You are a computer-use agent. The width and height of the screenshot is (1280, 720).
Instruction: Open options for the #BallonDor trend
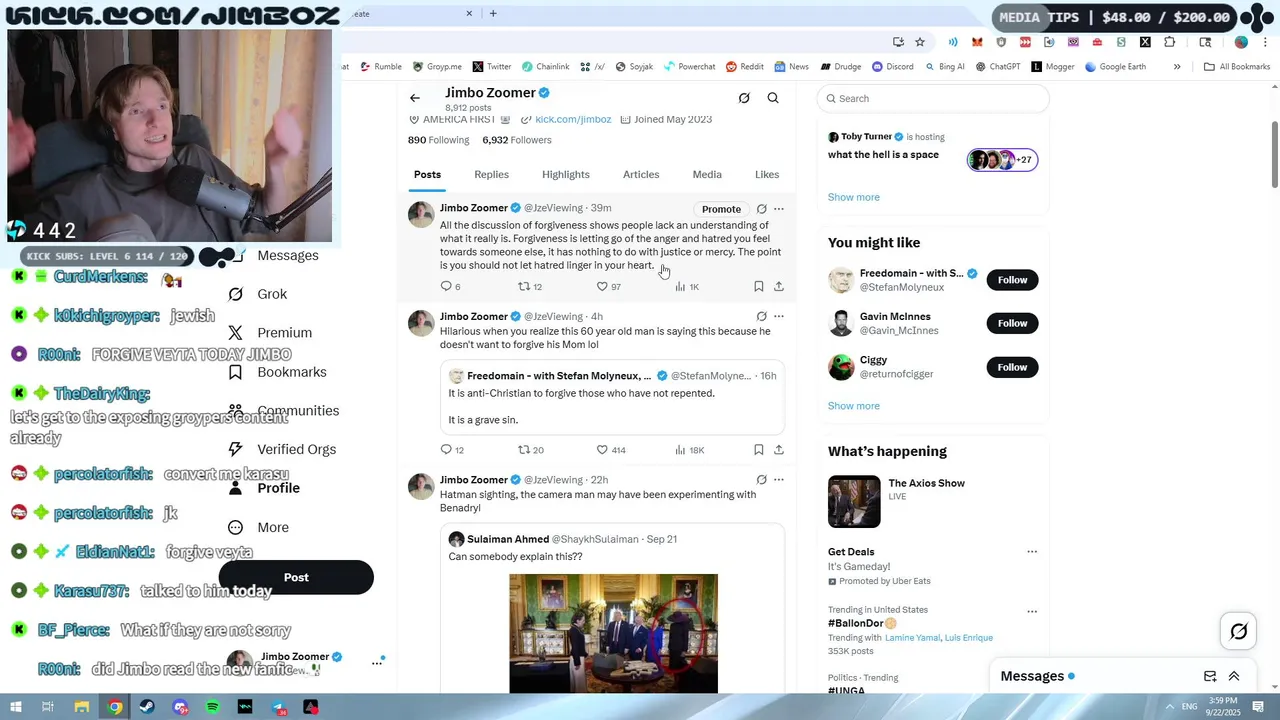pos(1032,611)
